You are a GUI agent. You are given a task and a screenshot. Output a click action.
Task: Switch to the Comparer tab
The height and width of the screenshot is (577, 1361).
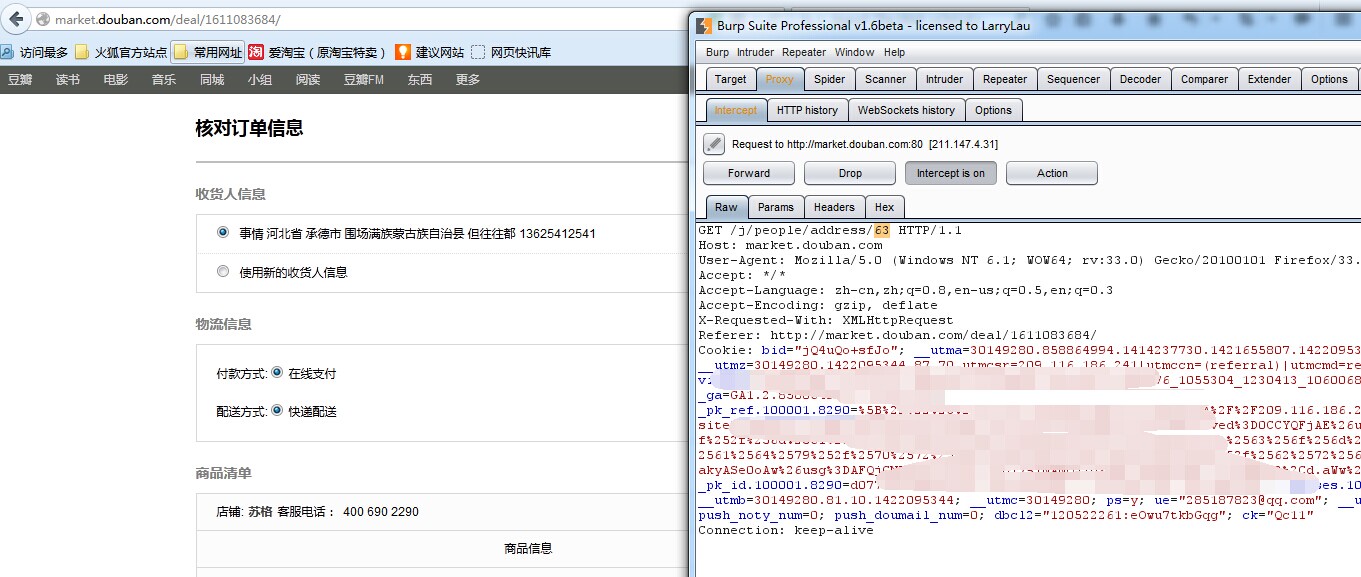point(1204,79)
